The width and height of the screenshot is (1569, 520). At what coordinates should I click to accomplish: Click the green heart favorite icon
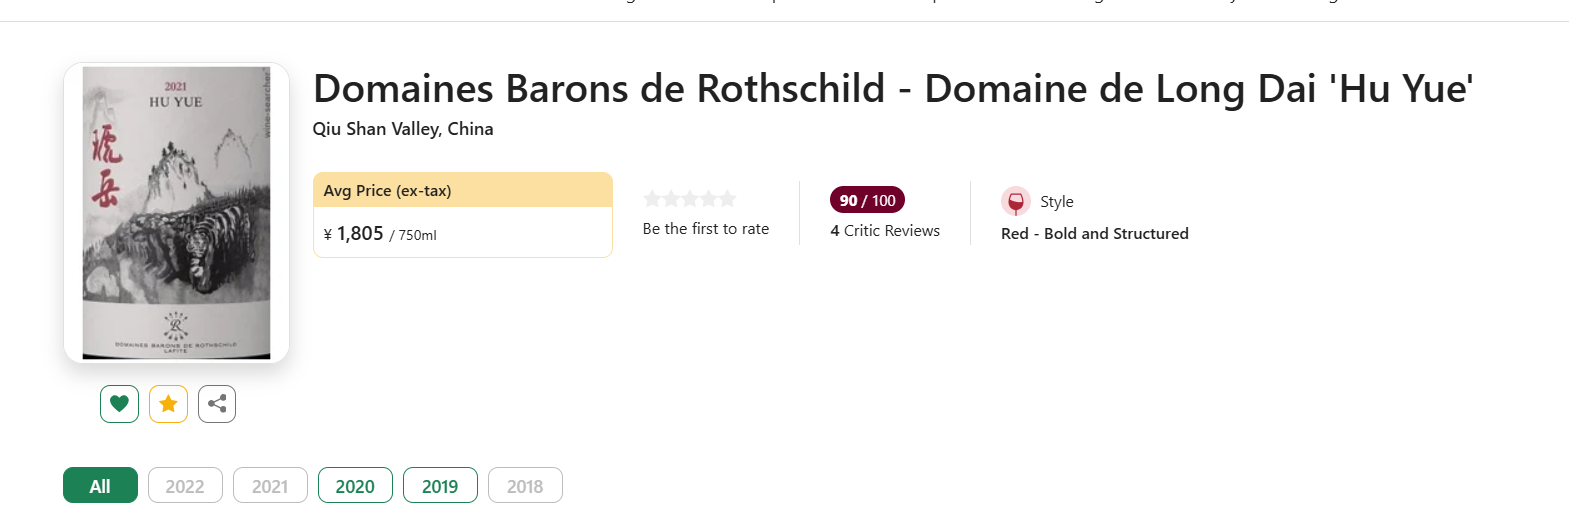click(119, 404)
